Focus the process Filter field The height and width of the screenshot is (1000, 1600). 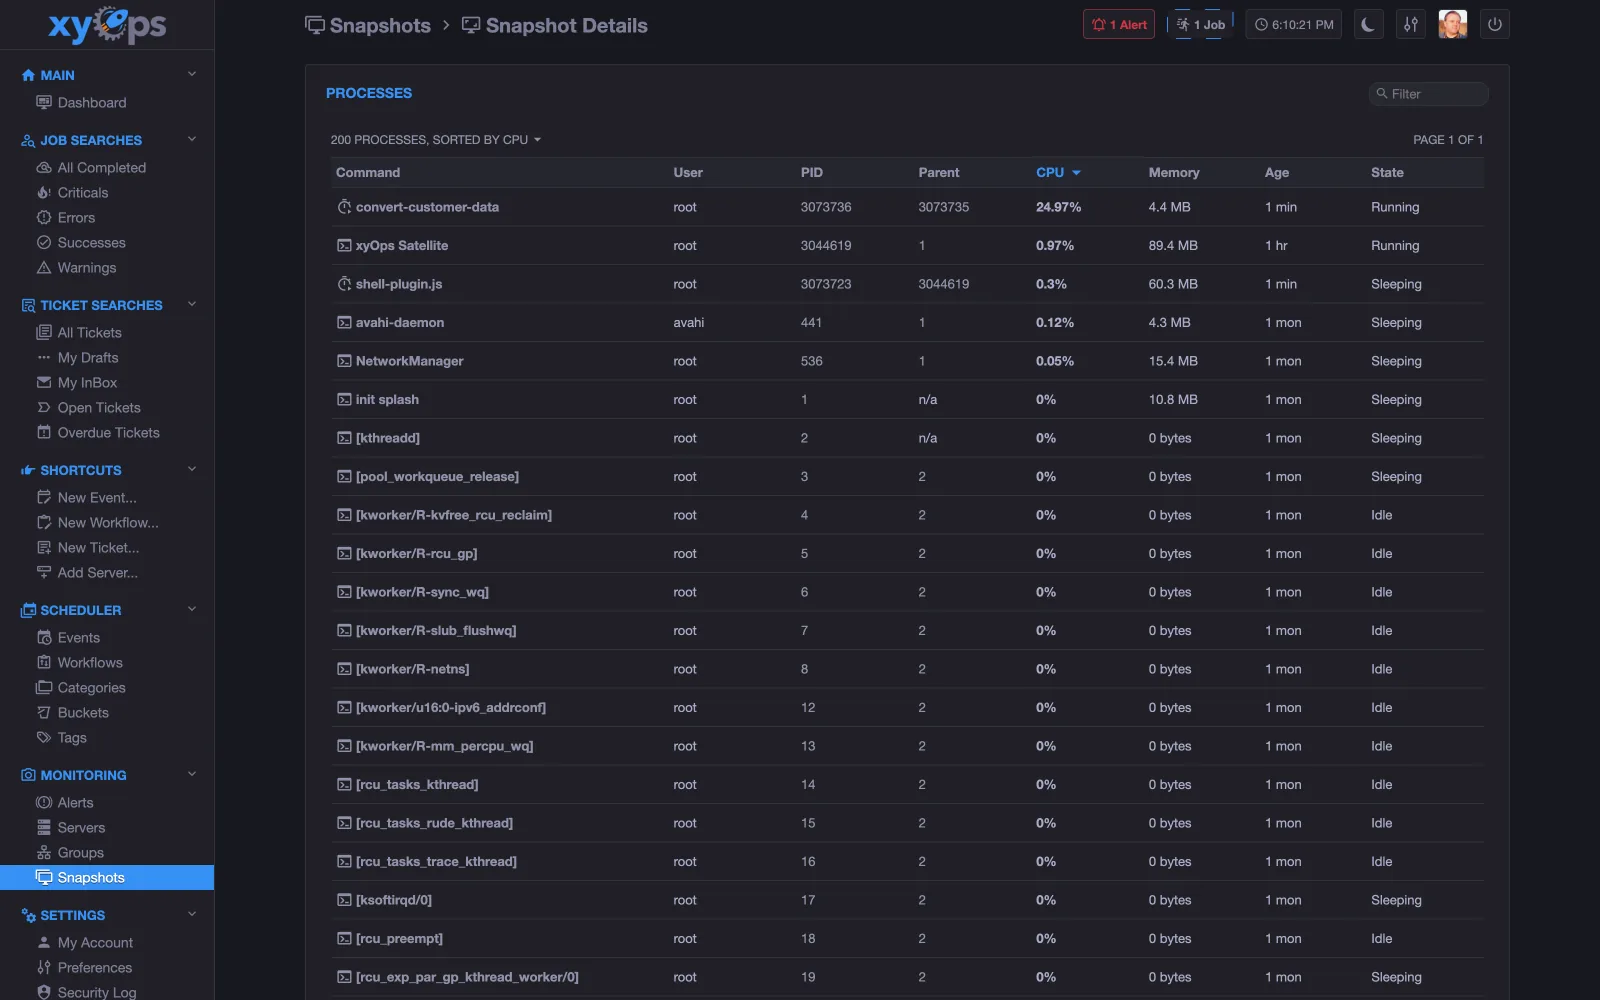(1428, 94)
